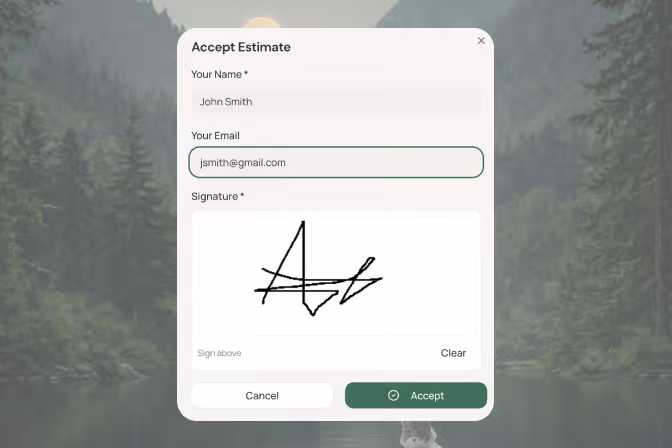Viewport: 672px width, 448px height.
Task: Click the drawn signature strokes on the pad
Action: coord(318,269)
